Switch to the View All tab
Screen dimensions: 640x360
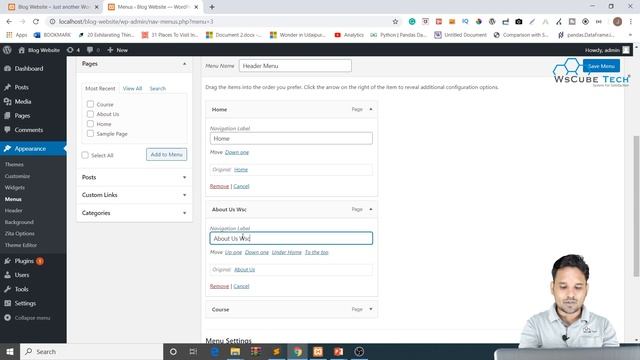click(x=132, y=88)
